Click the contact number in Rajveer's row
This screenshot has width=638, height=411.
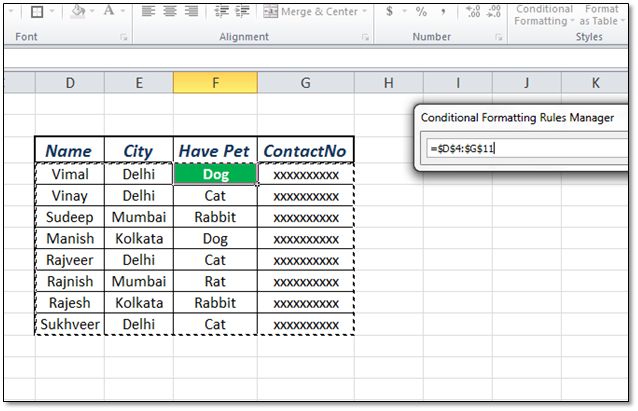coord(306,260)
